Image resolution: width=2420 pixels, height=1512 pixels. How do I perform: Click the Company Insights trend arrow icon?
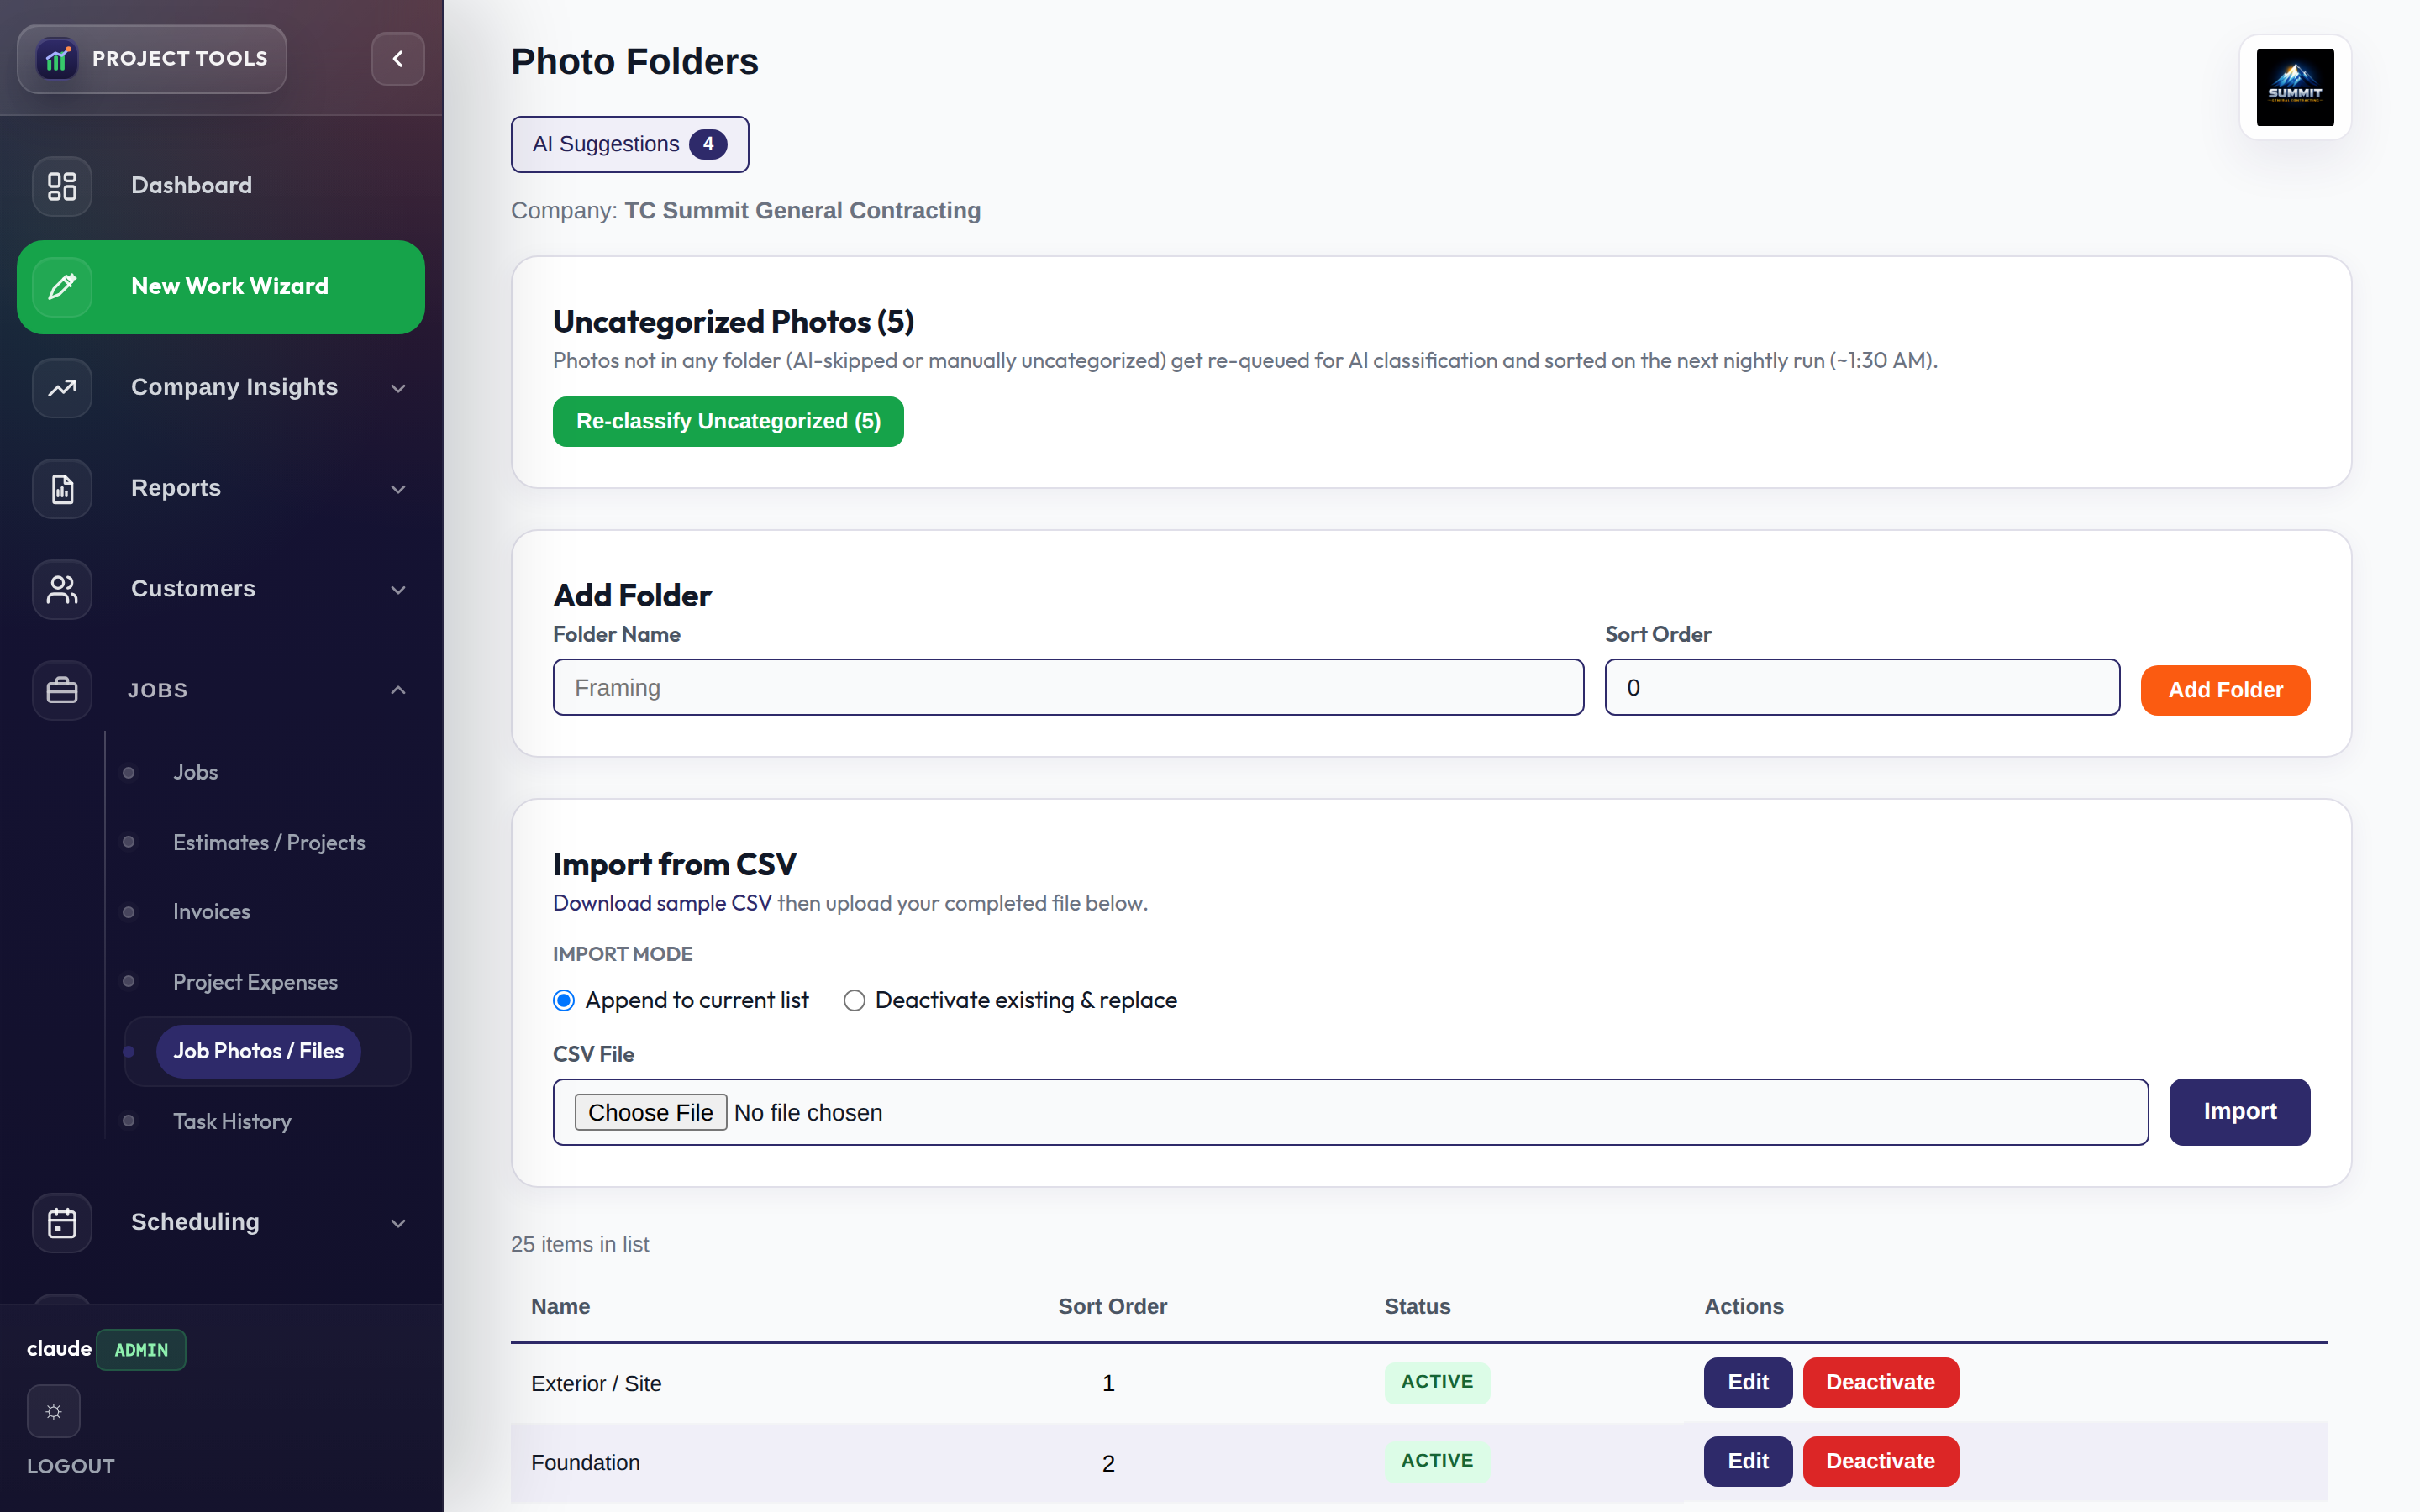62,388
